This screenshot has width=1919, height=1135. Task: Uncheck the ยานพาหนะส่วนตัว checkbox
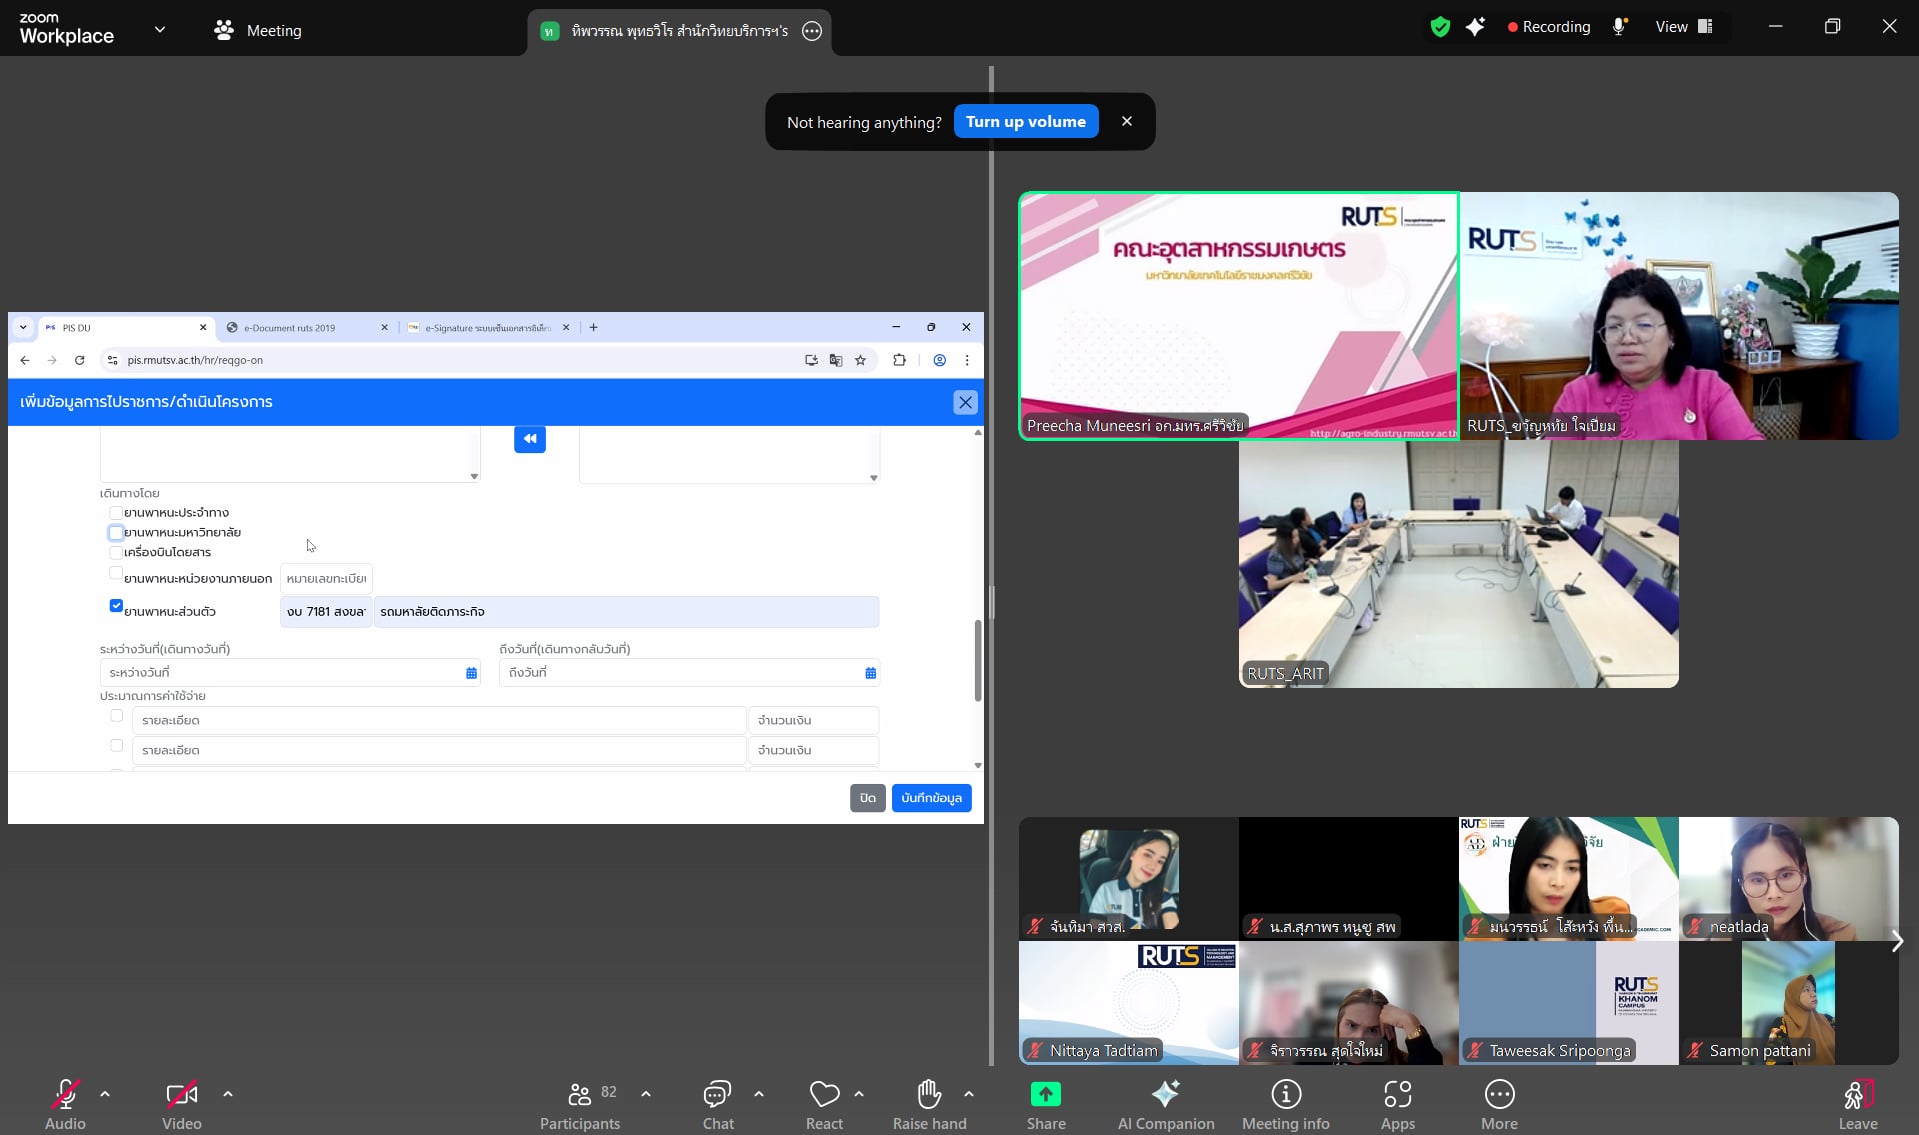pos(116,606)
